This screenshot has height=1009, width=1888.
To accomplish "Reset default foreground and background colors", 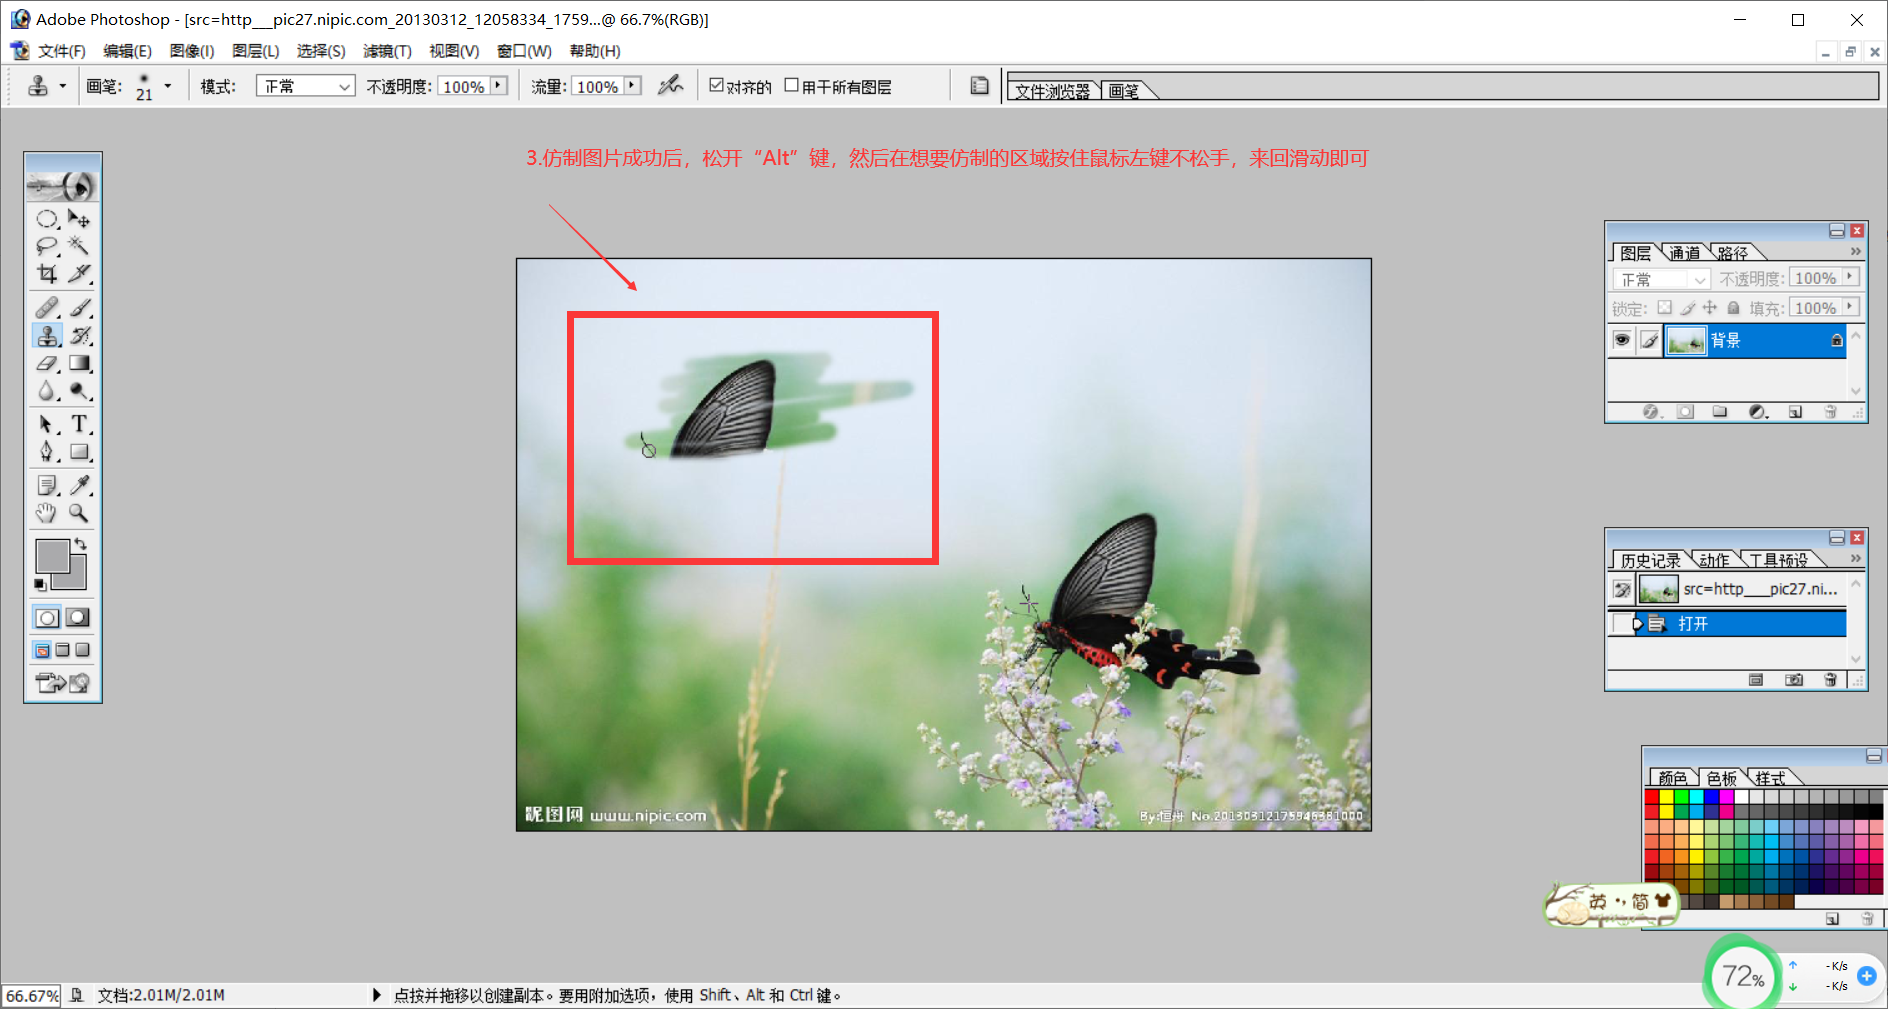I will 41,584.
